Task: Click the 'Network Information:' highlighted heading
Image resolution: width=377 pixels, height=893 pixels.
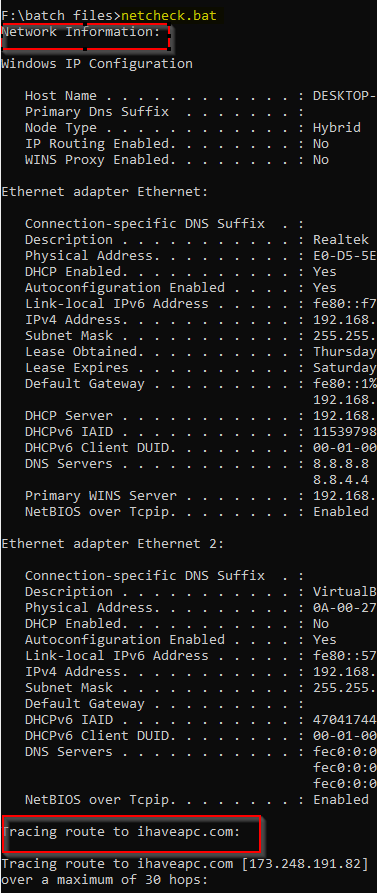Action: 81,32
